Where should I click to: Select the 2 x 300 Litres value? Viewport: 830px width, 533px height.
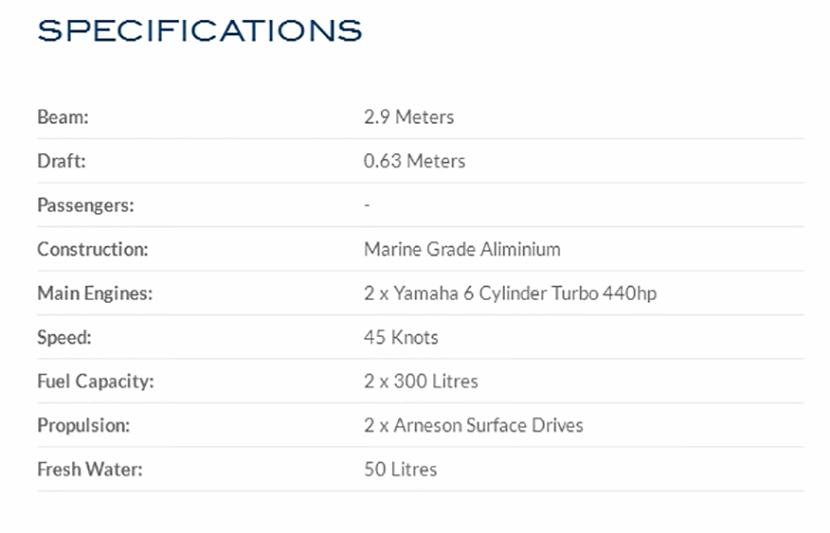(x=421, y=381)
